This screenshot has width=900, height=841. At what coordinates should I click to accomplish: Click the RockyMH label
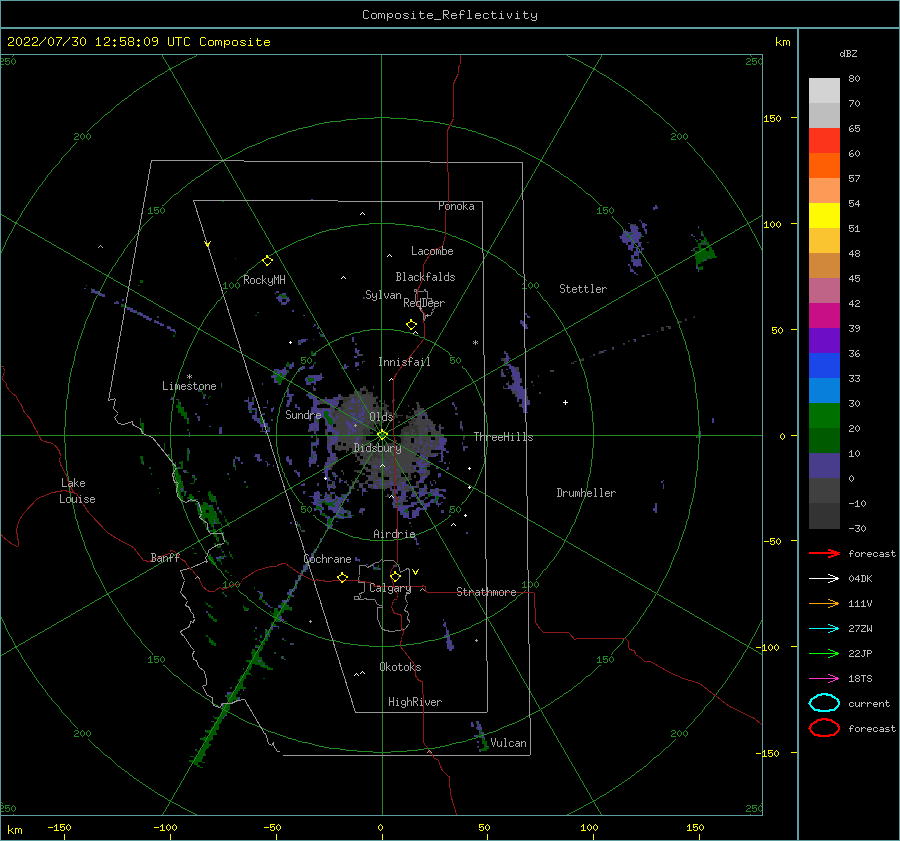coord(264,280)
